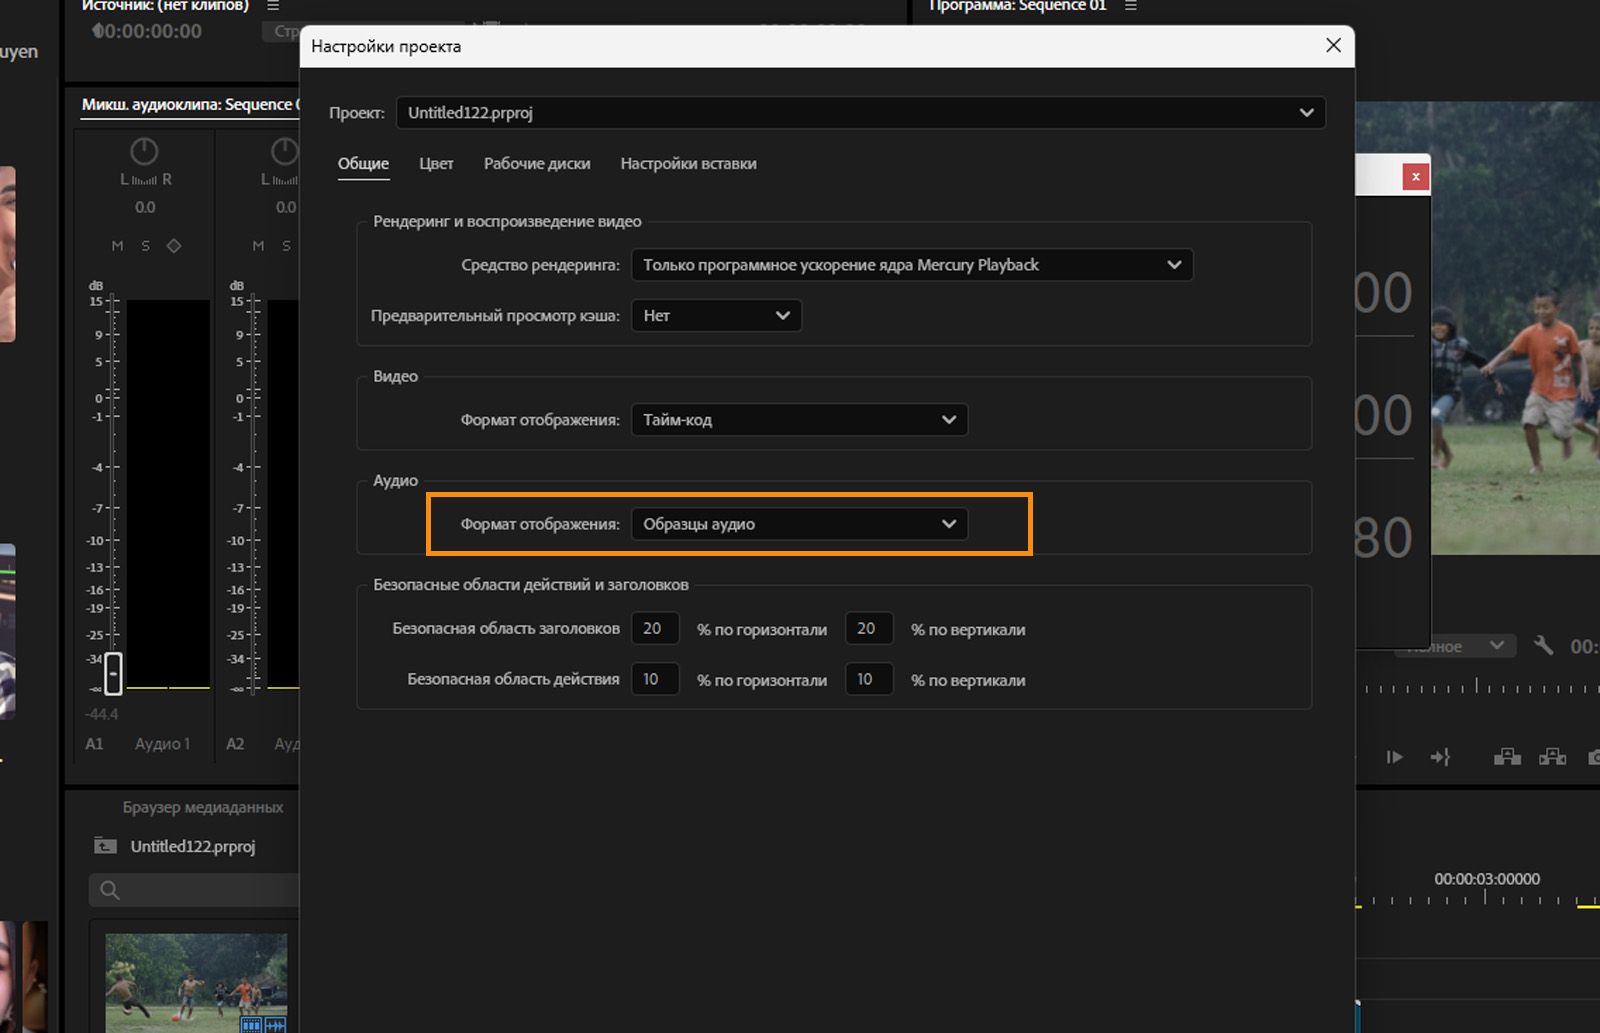Click the Lift button in Program monitor
The width and height of the screenshot is (1600, 1033).
pos(1507,757)
